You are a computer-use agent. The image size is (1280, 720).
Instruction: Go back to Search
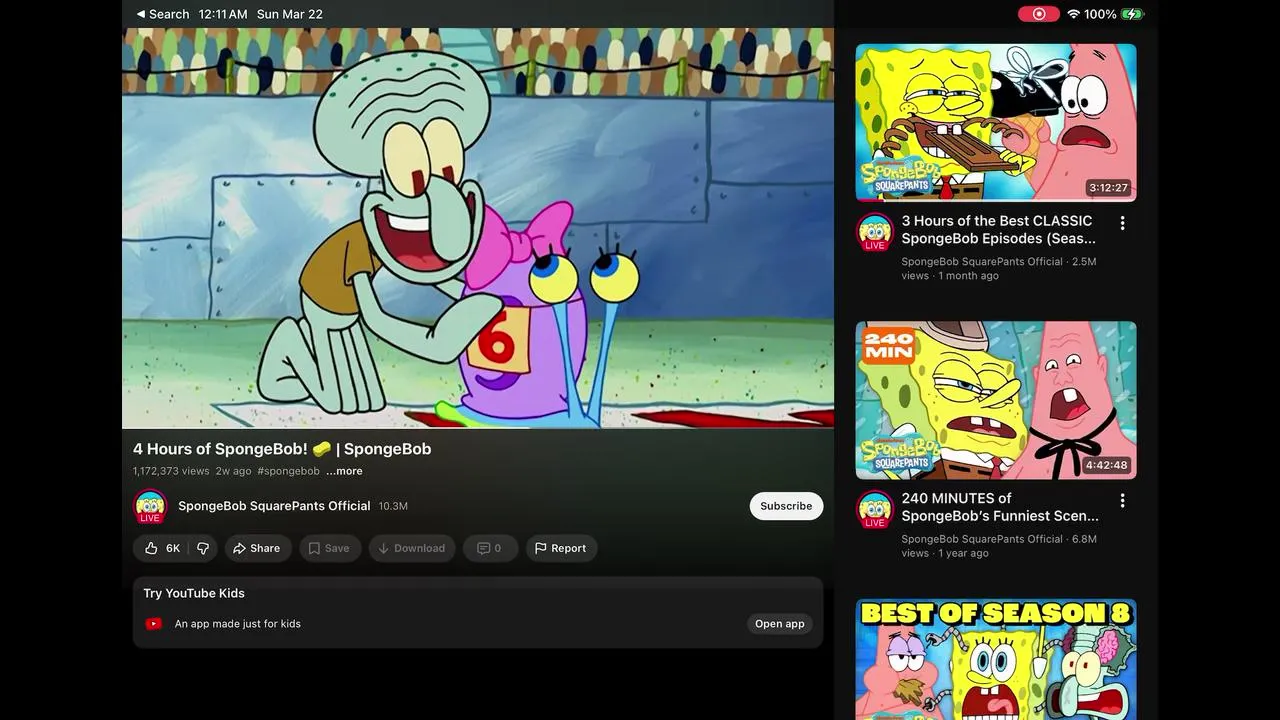162,14
